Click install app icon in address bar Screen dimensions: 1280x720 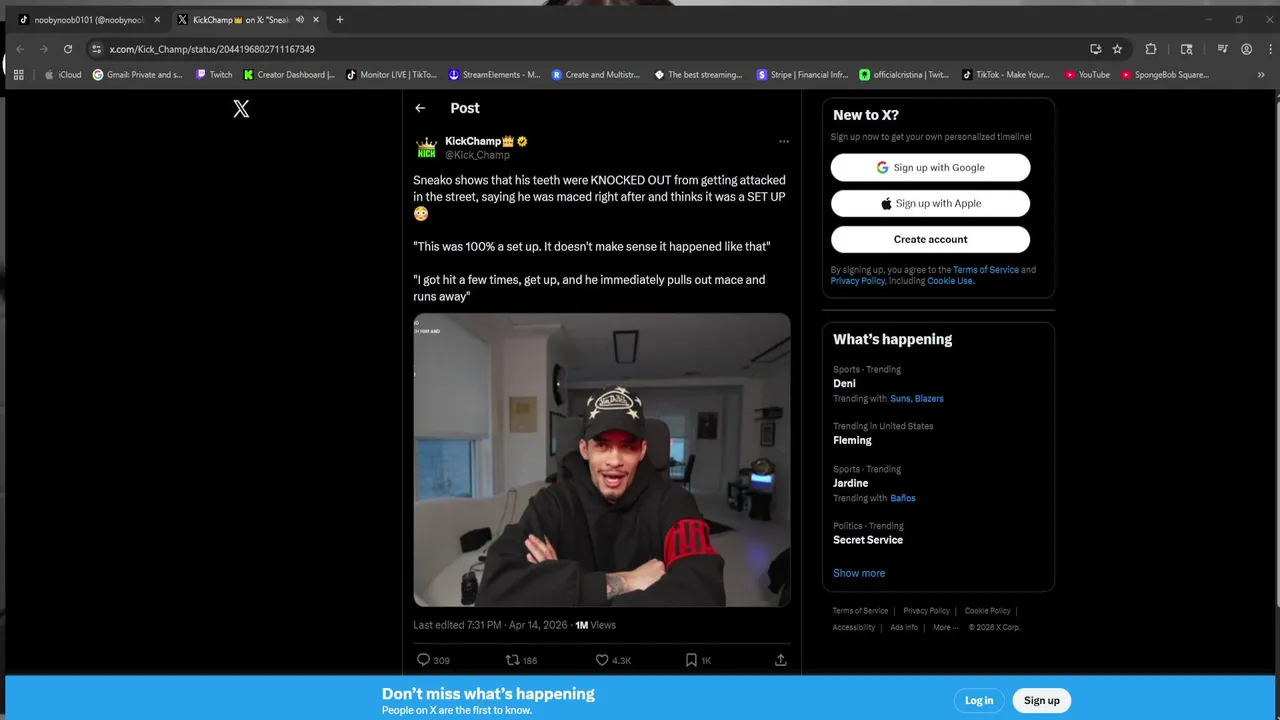(1096, 49)
